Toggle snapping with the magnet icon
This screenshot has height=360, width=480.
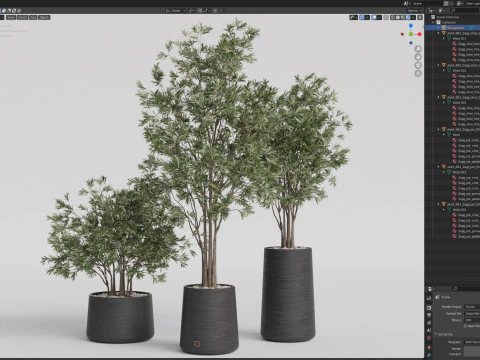click(x=200, y=11)
